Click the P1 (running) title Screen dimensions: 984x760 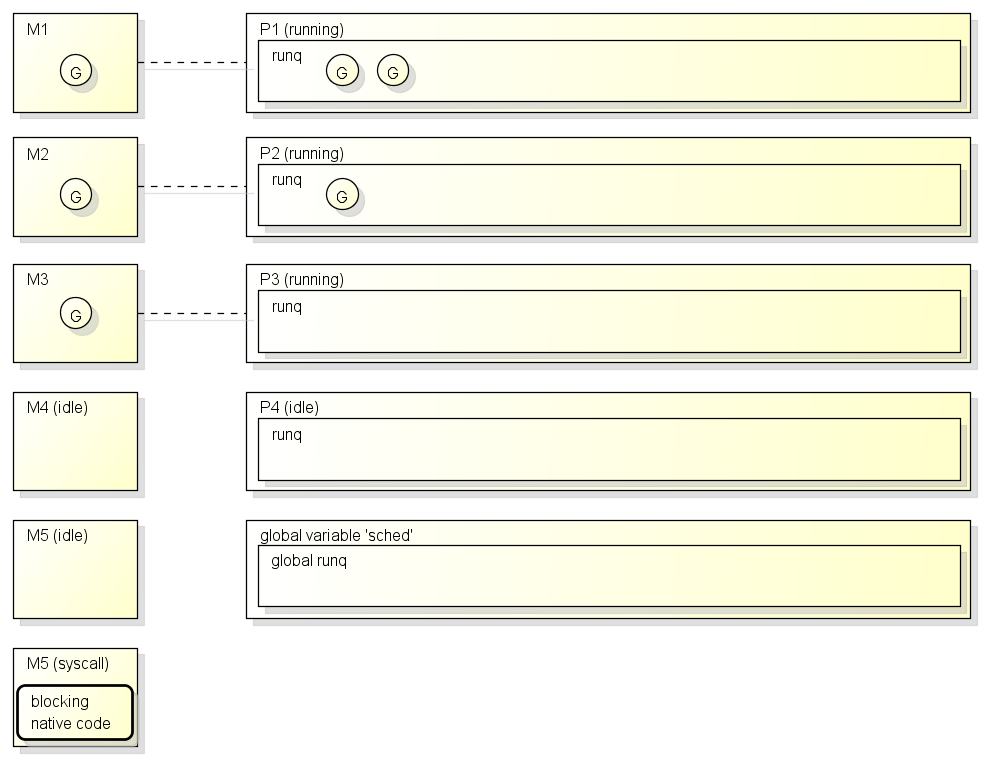[x=302, y=29]
